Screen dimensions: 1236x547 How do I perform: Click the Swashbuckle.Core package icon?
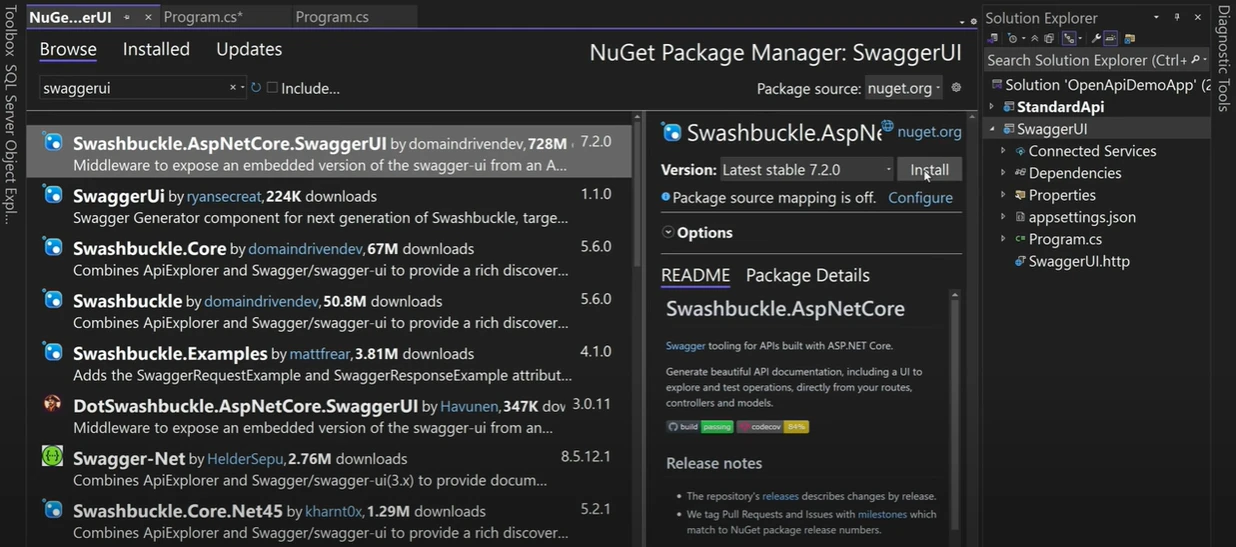coord(53,247)
